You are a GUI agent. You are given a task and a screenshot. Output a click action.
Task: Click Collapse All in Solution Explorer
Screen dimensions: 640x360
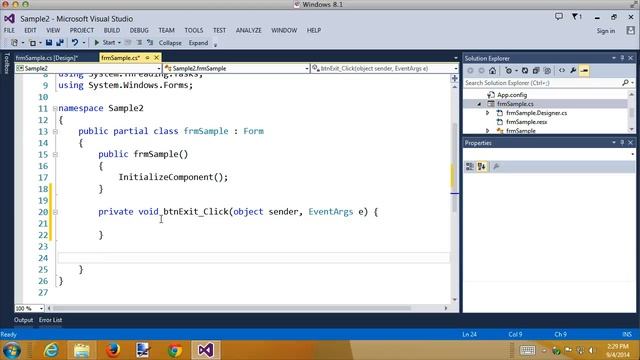click(x=536, y=71)
